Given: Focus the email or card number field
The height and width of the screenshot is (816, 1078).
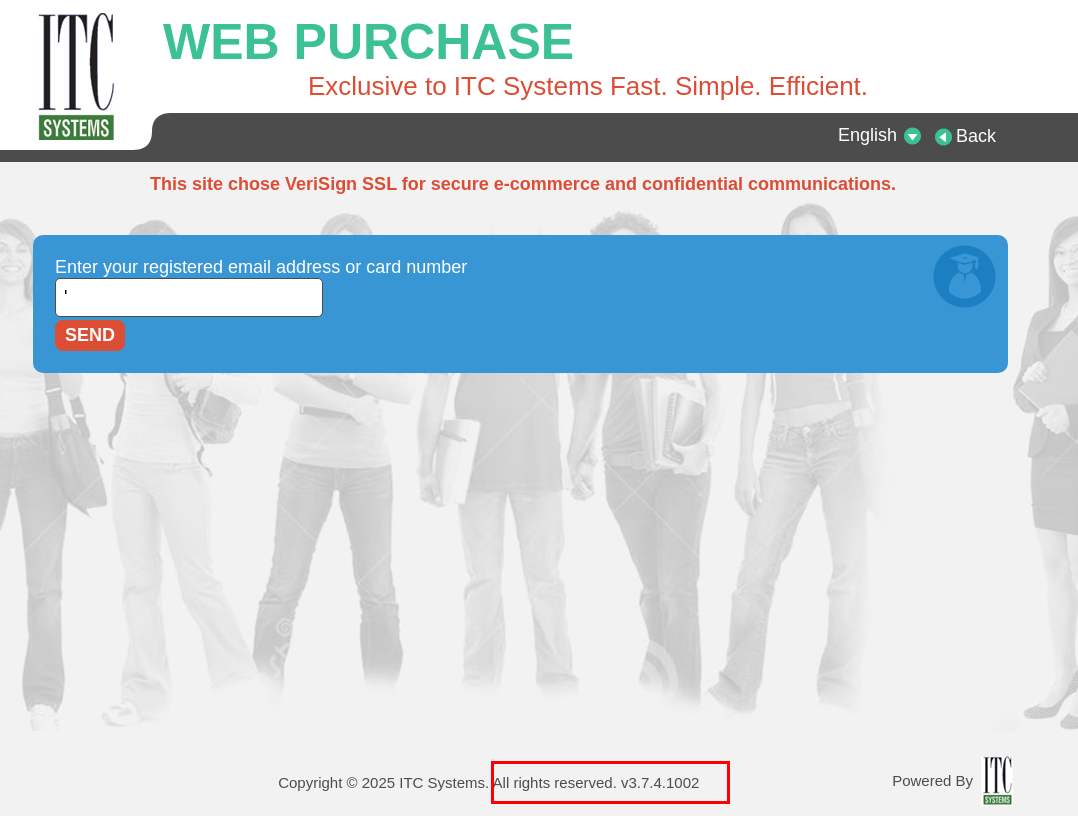Looking at the screenshot, I should 188,297.
